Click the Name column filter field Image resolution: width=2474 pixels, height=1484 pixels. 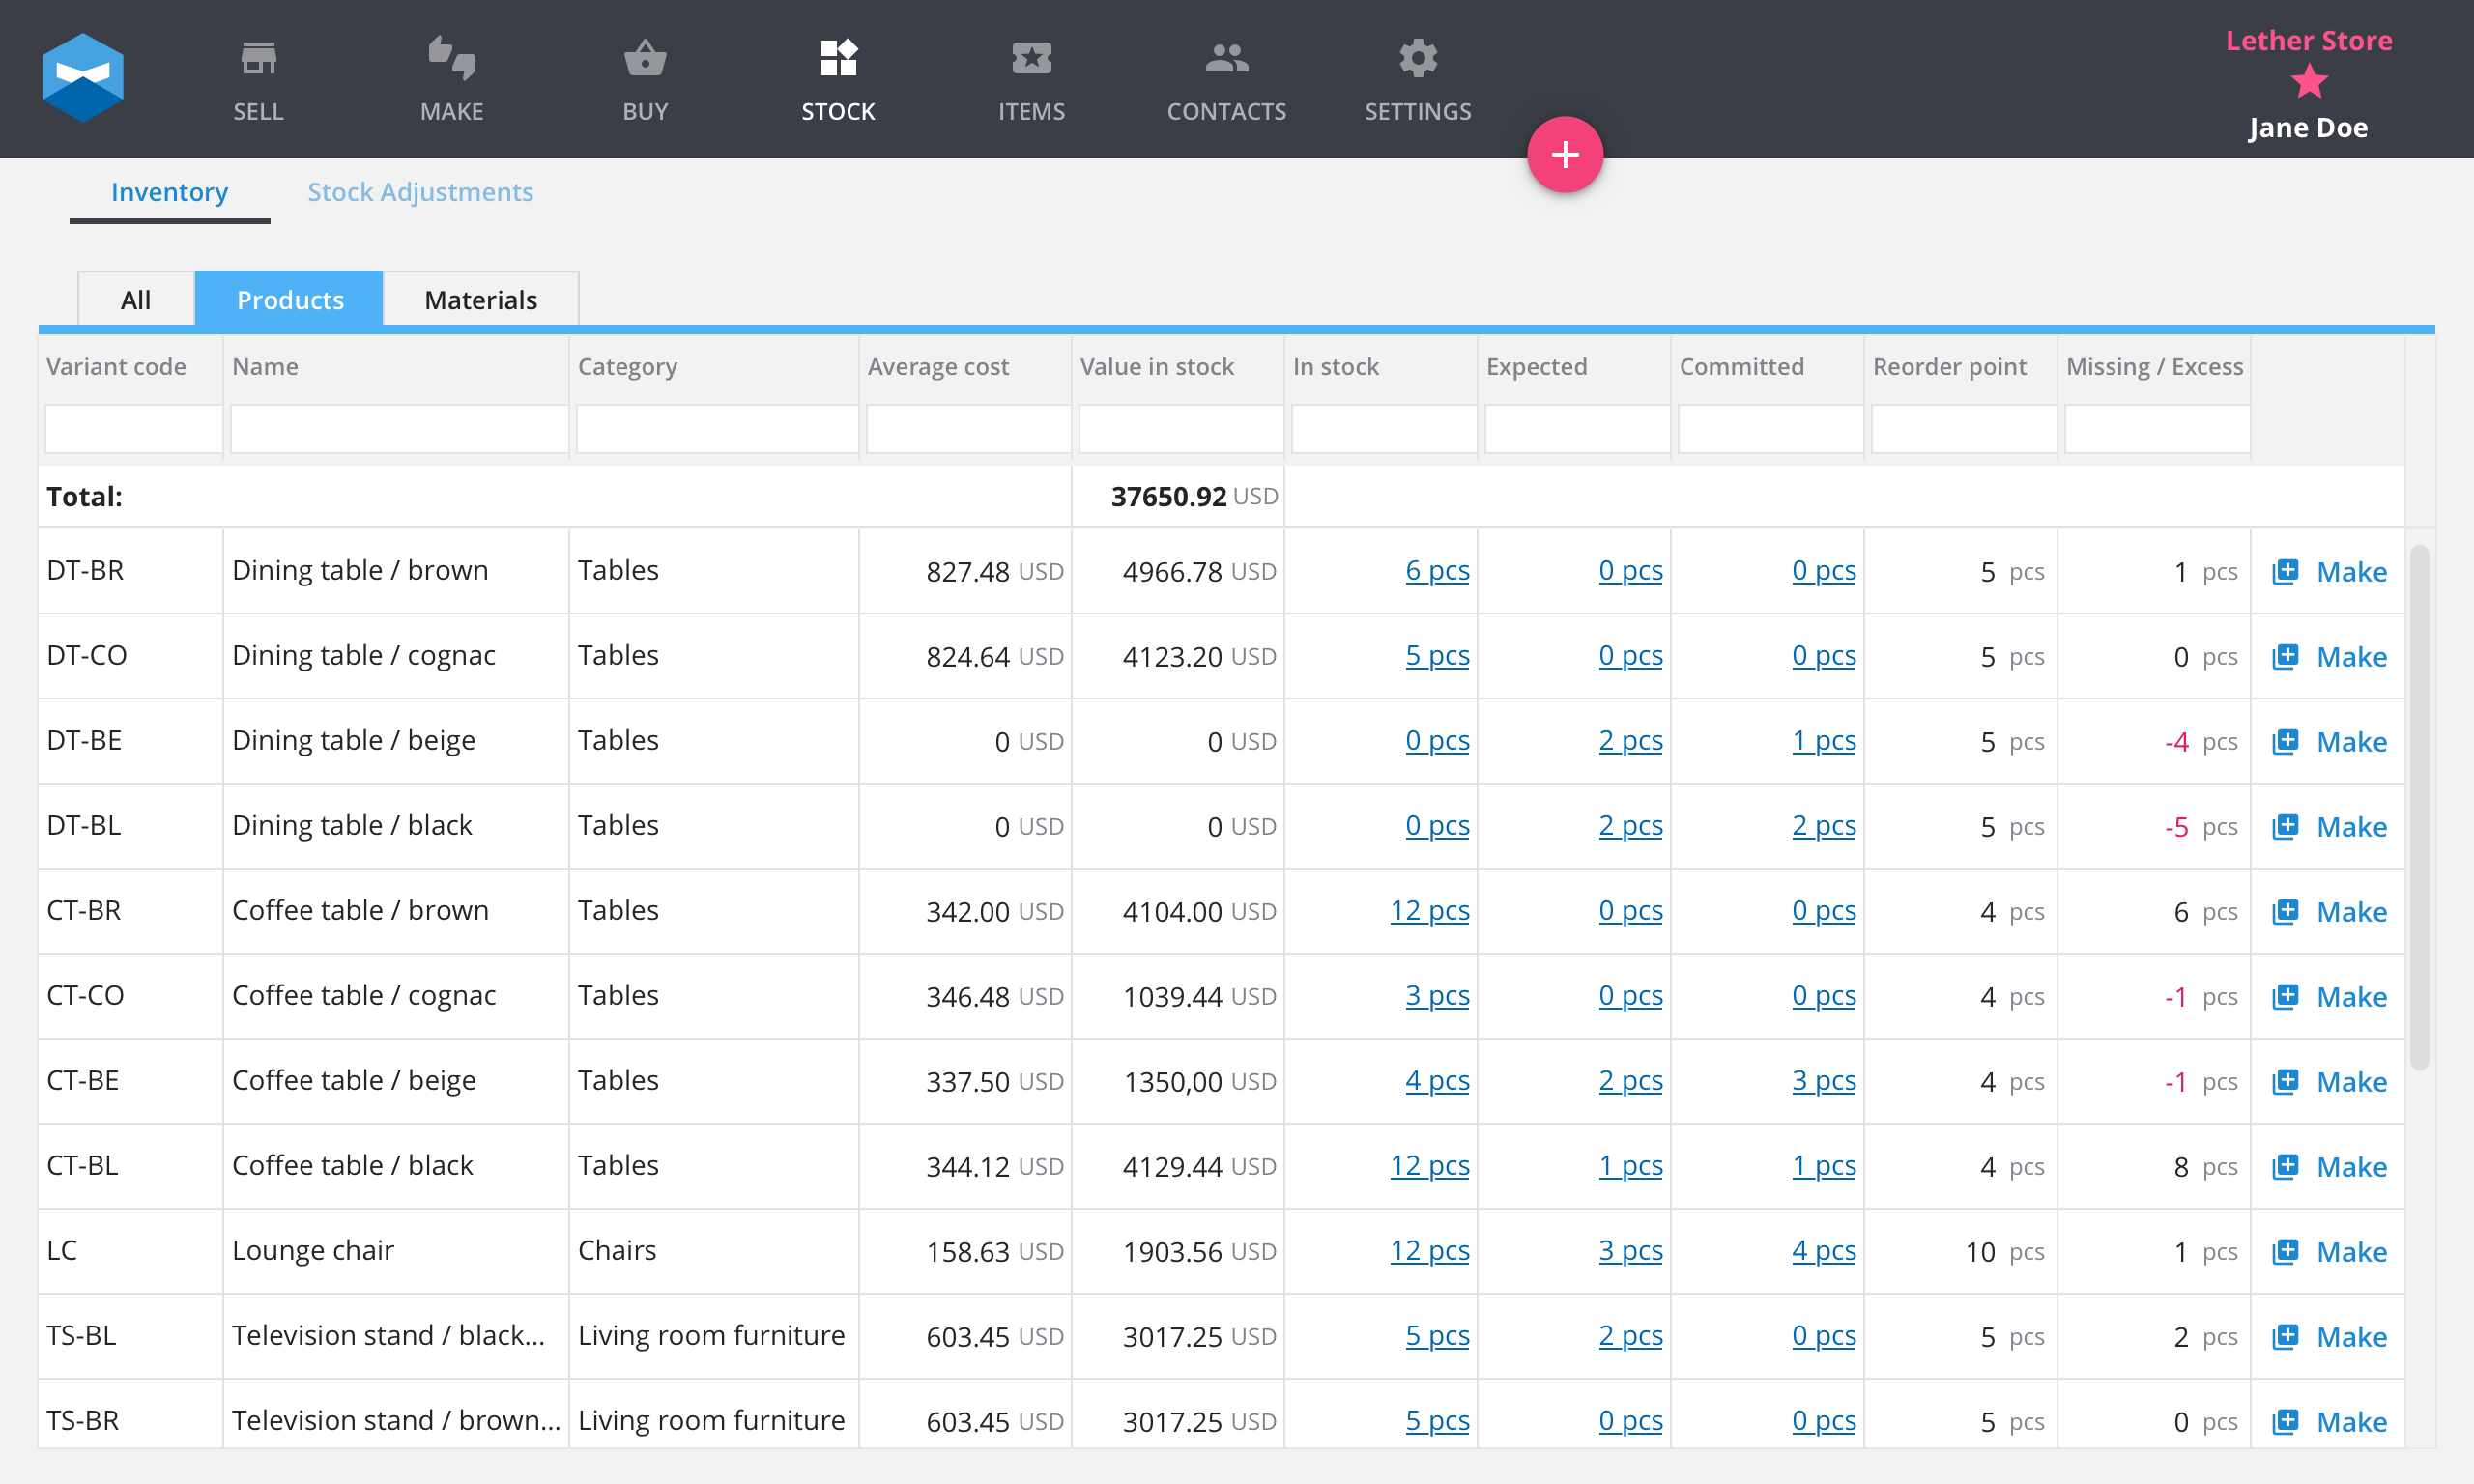click(x=397, y=428)
